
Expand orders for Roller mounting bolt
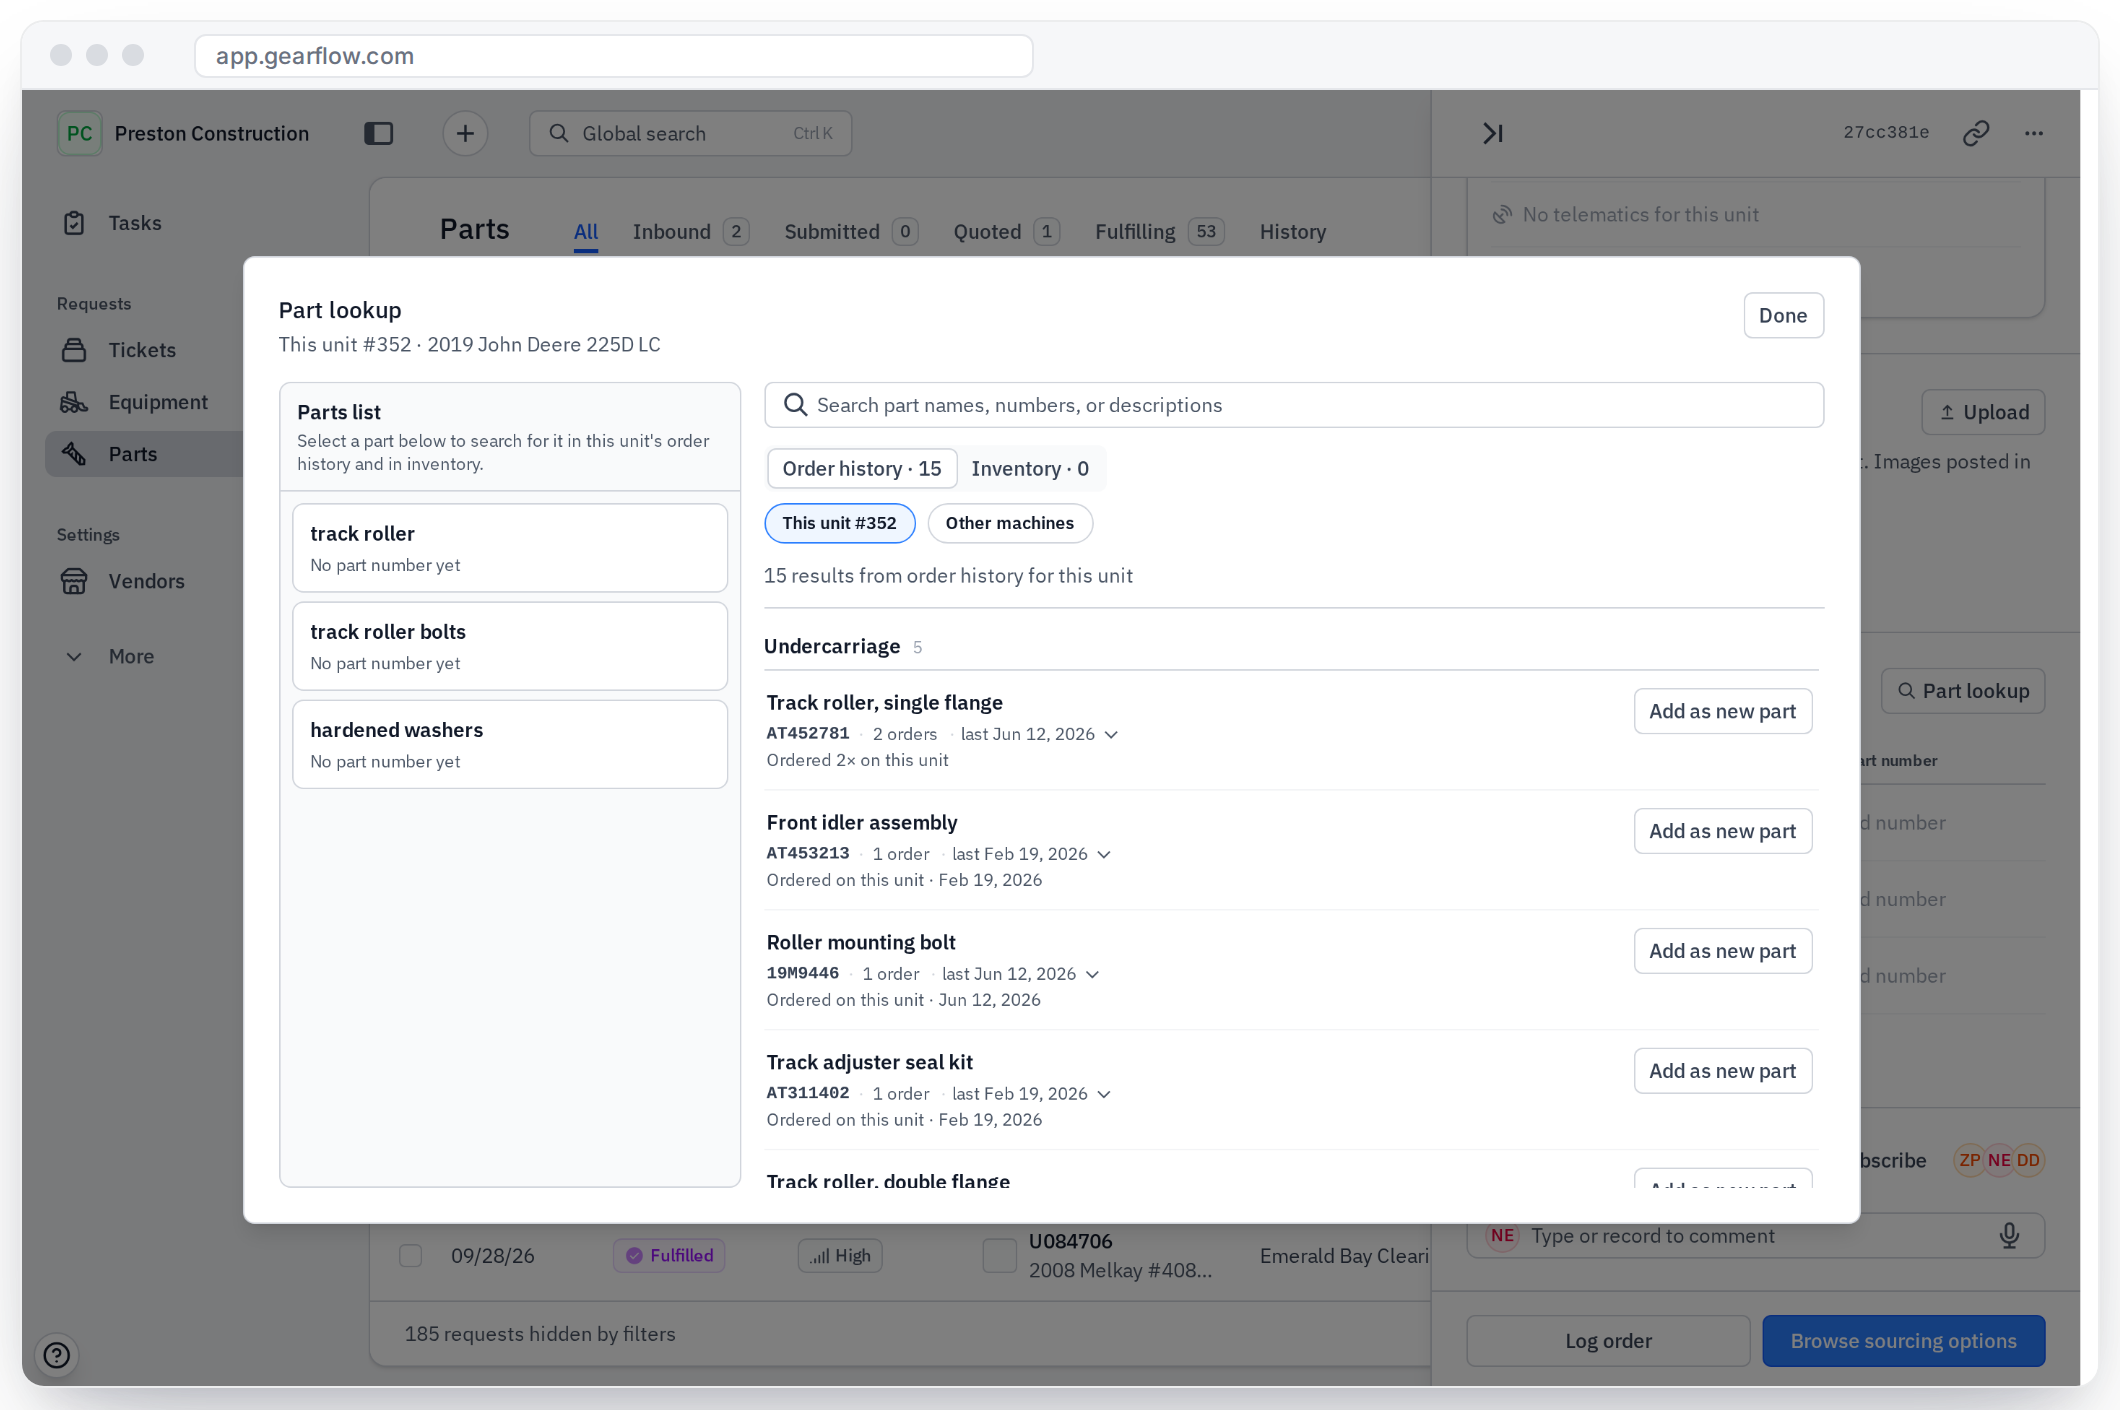coord(1093,974)
